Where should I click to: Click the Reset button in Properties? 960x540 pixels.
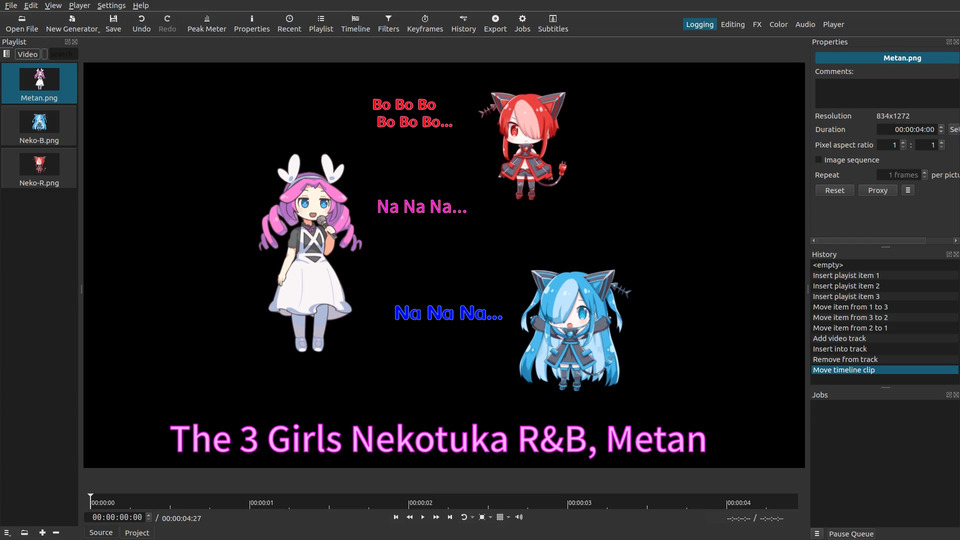coord(834,190)
